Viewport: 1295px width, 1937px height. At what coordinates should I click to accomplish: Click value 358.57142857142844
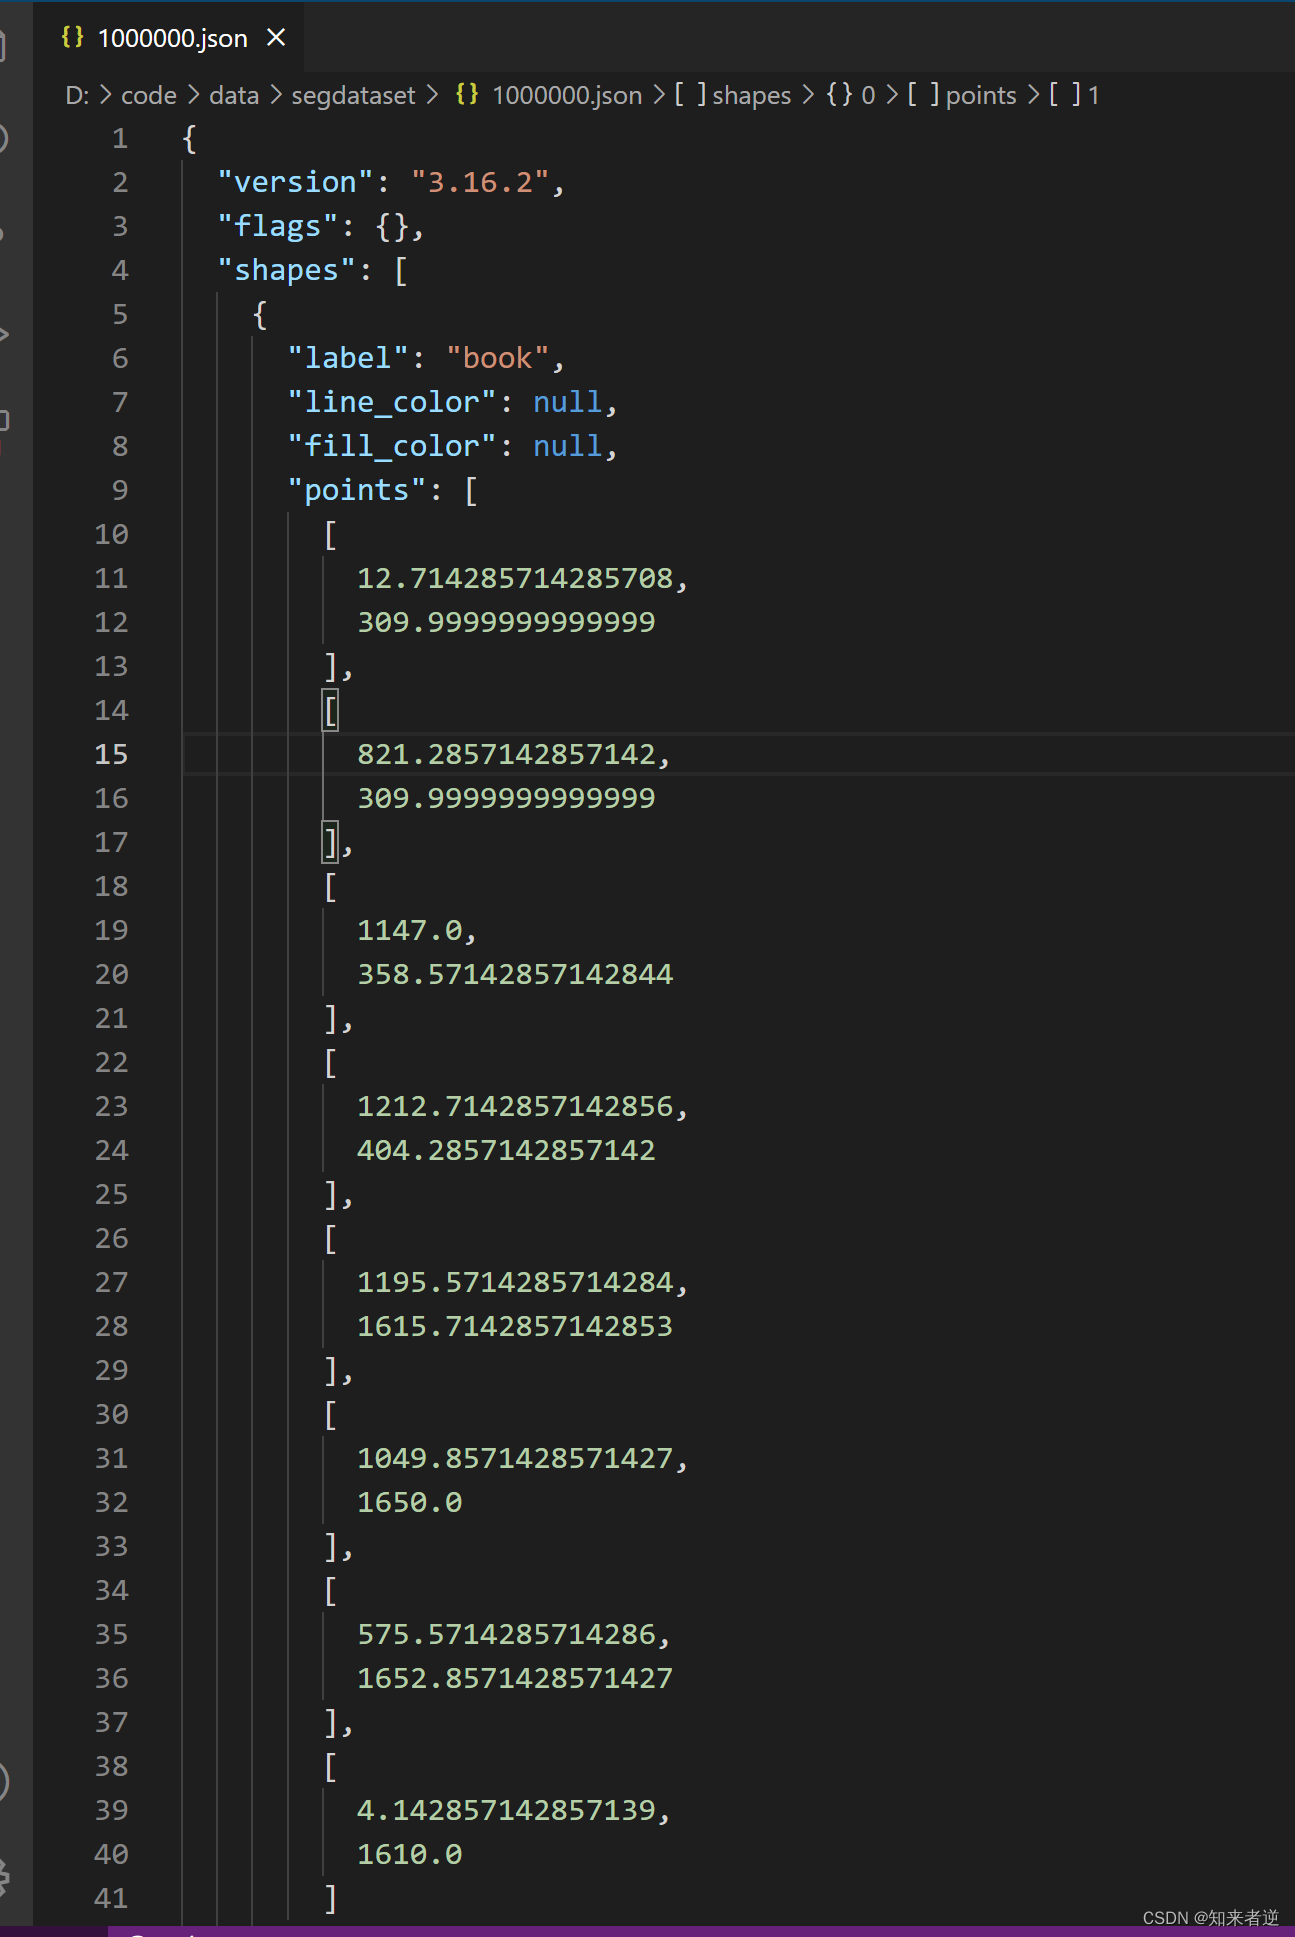tap(515, 974)
